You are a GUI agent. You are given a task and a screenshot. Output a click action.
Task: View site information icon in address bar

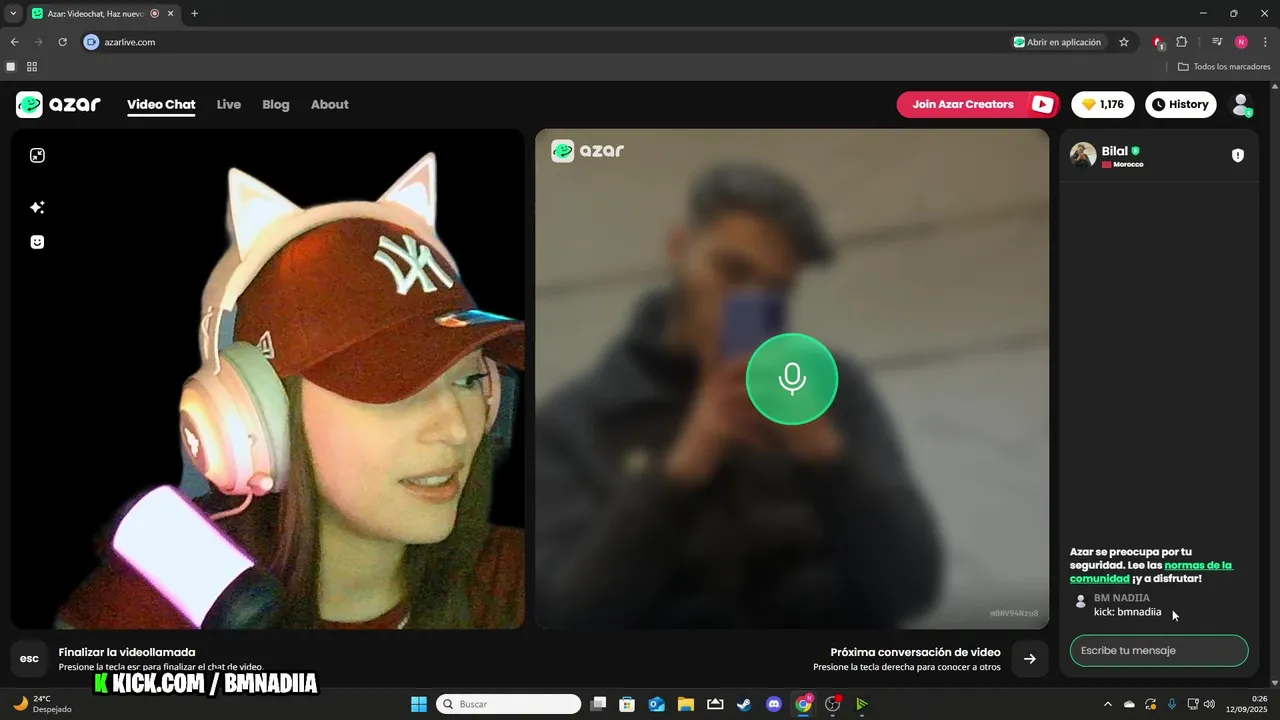[91, 42]
